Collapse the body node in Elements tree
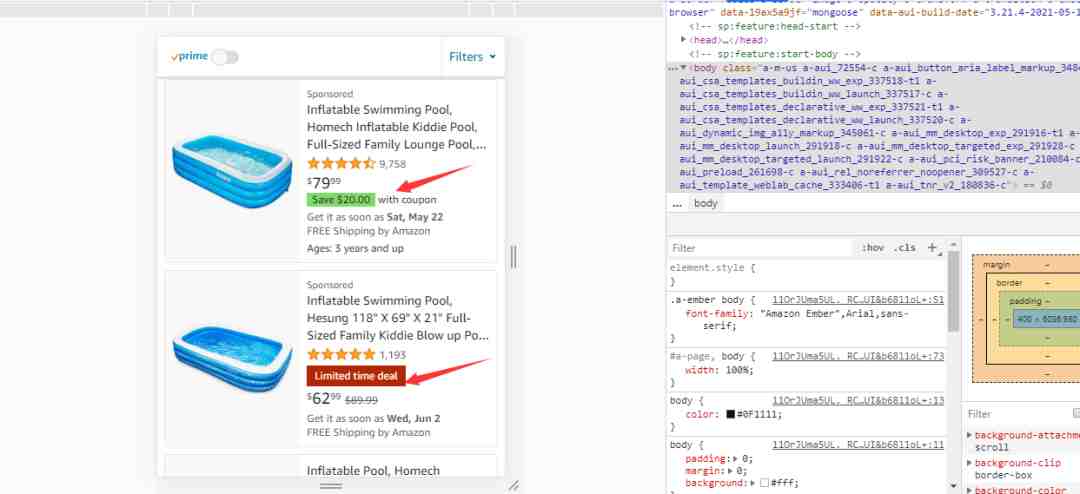This screenshot has height=494, width=1080. coord(683,68)
